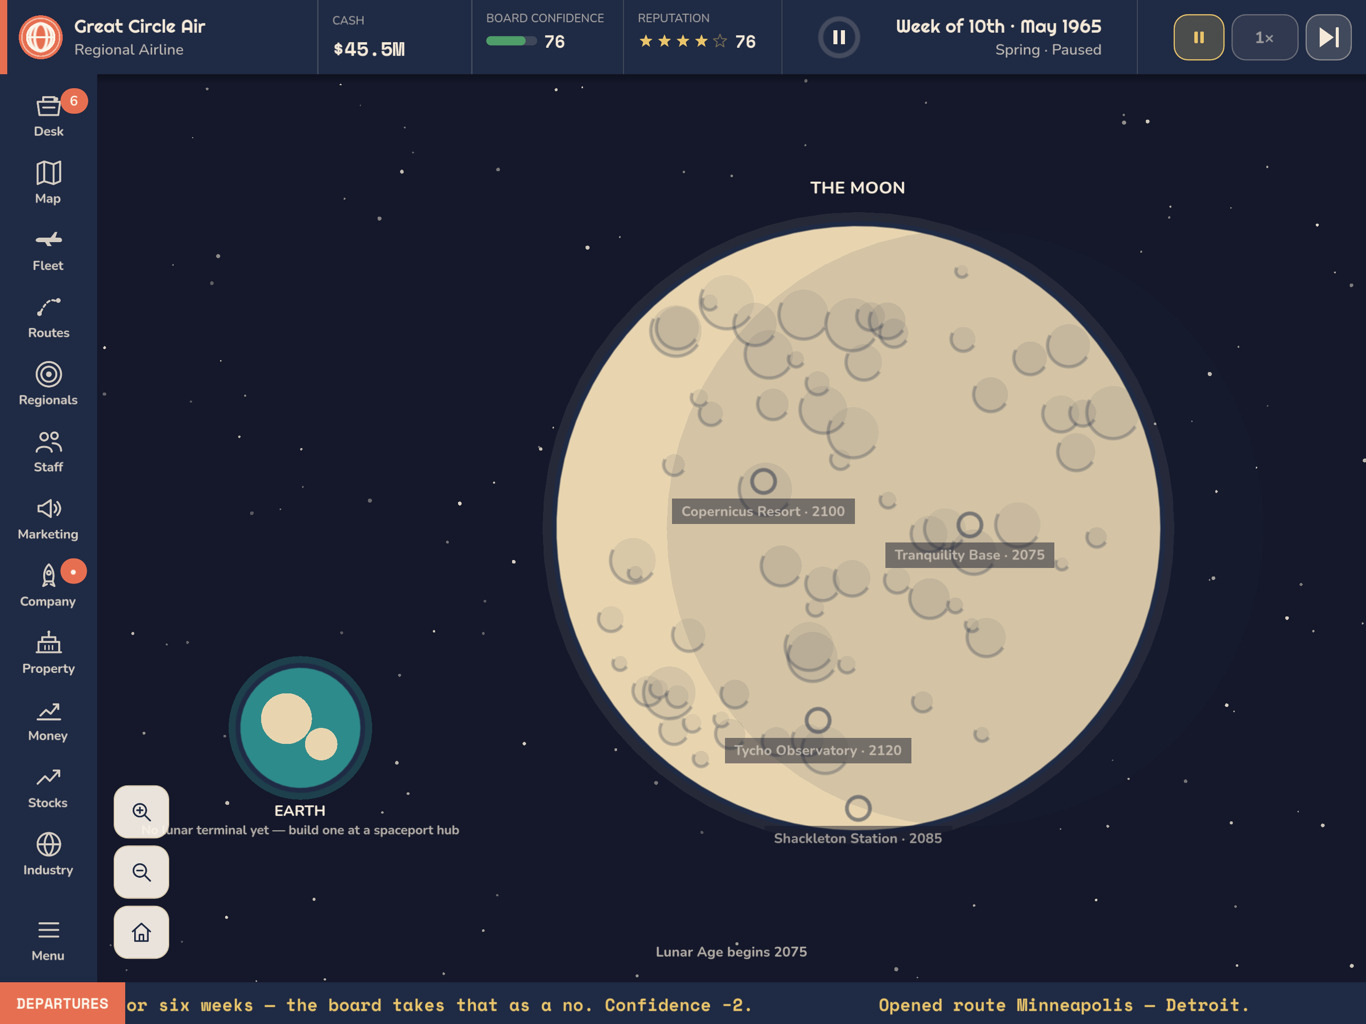
Task: Zoom out of the space map
Action: 141,872
